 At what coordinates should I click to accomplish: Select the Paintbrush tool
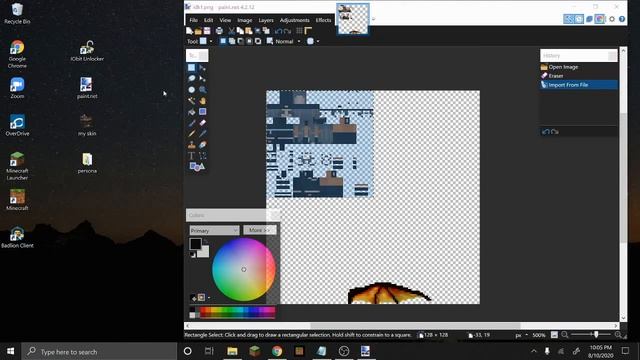191,122
